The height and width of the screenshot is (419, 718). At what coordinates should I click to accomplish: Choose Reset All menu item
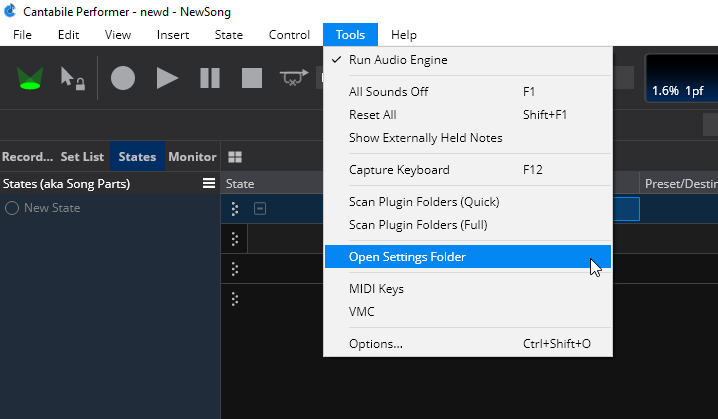pos(468,114)
